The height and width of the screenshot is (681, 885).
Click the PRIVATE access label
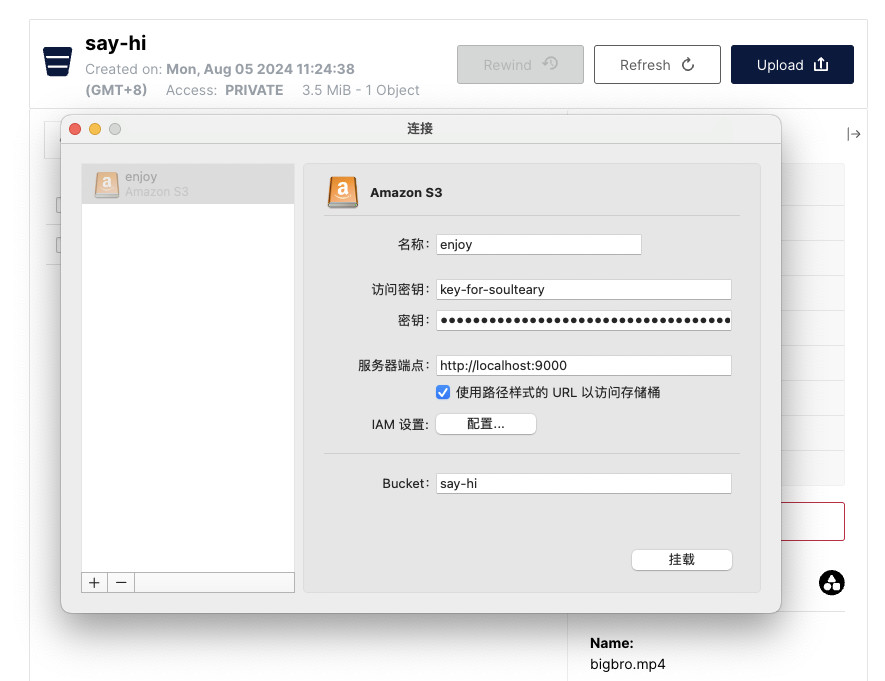coord(254,90)
